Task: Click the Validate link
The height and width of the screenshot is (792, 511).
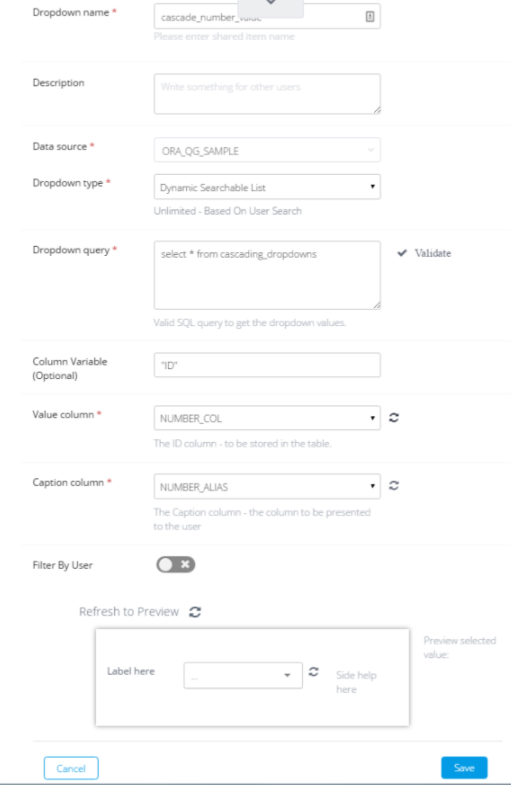Action: 433,253
